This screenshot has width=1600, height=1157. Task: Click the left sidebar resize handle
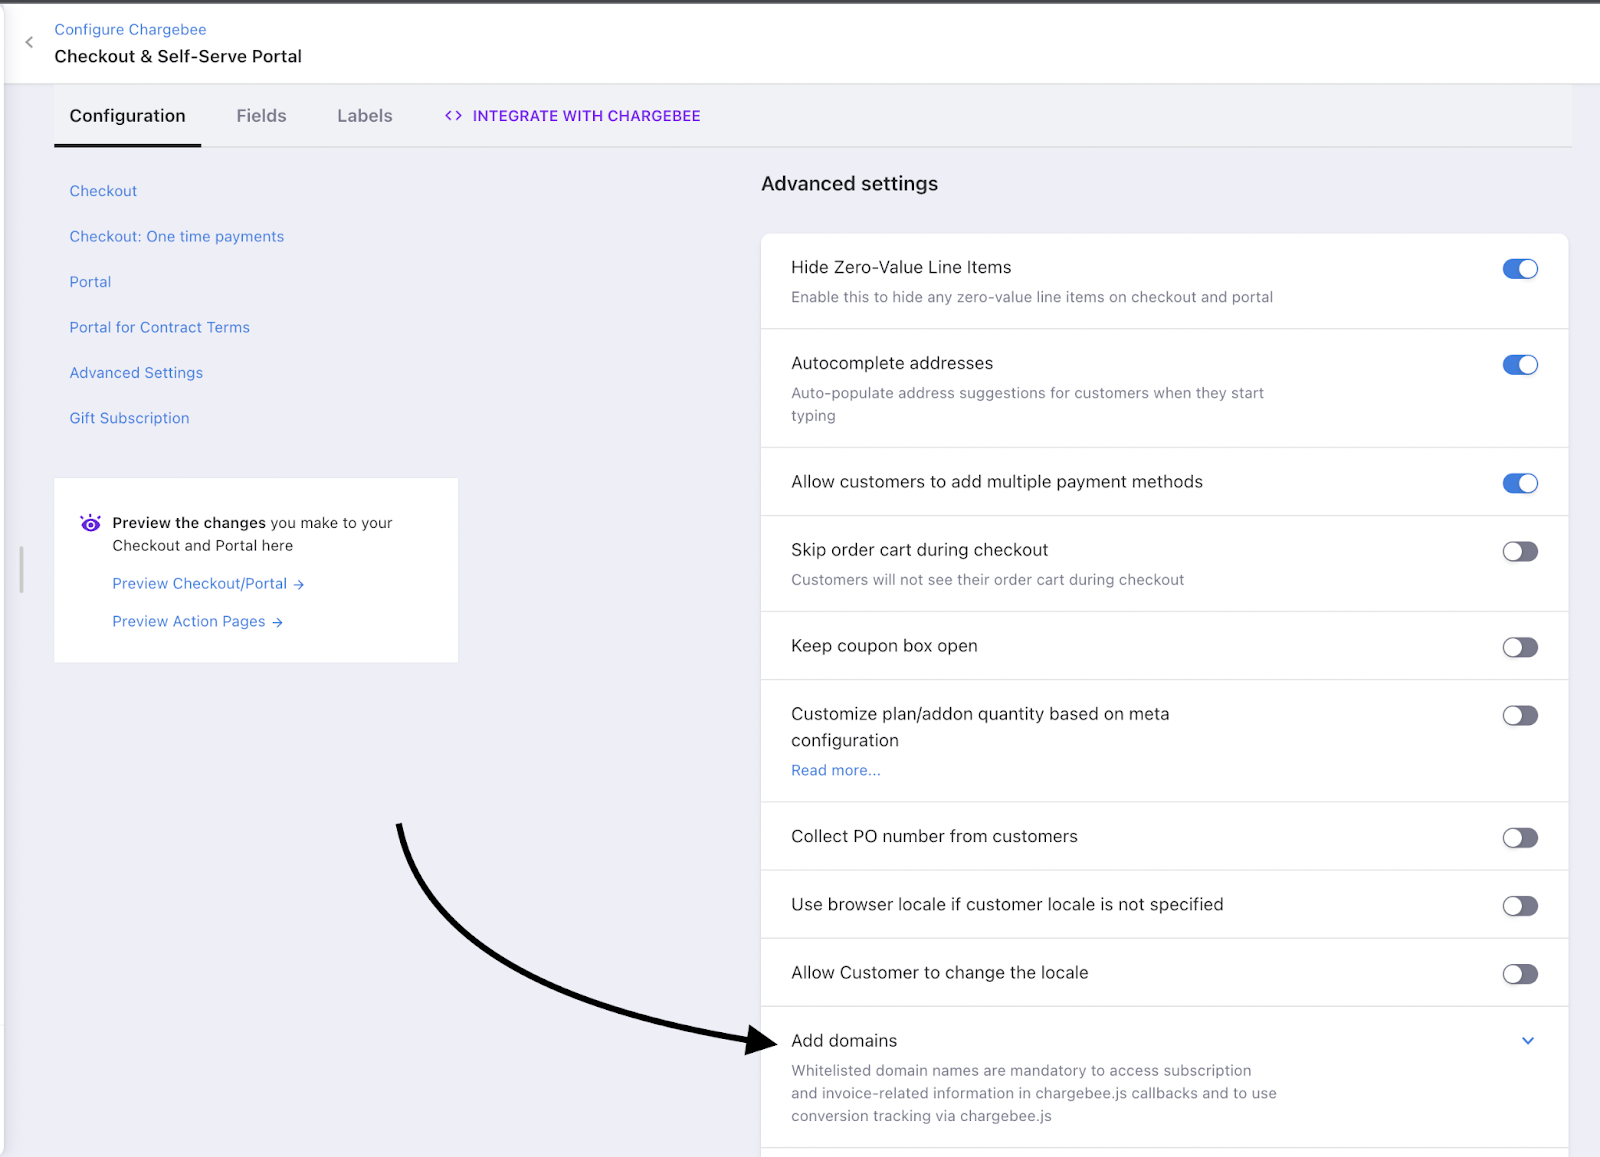pos(21,569)
